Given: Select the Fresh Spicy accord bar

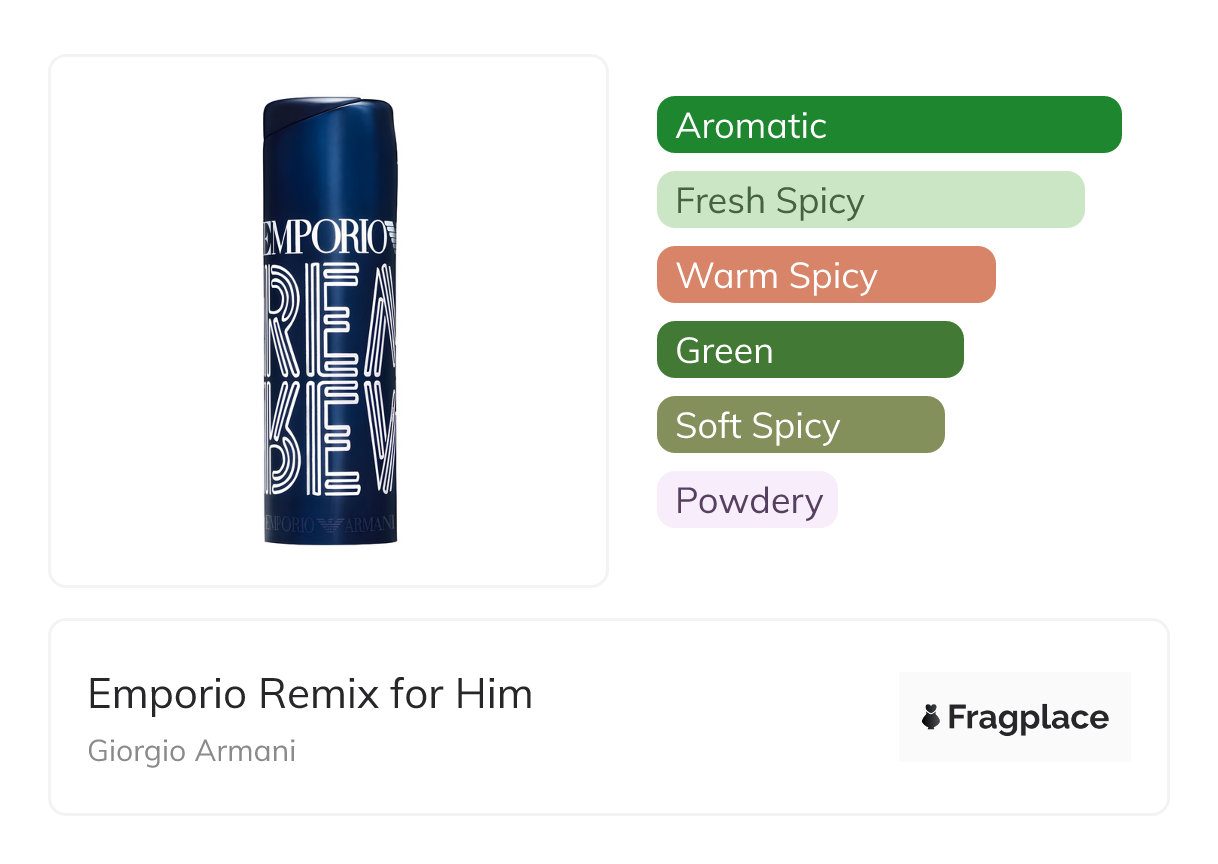Looking at the screenshot, I should 870,200.
